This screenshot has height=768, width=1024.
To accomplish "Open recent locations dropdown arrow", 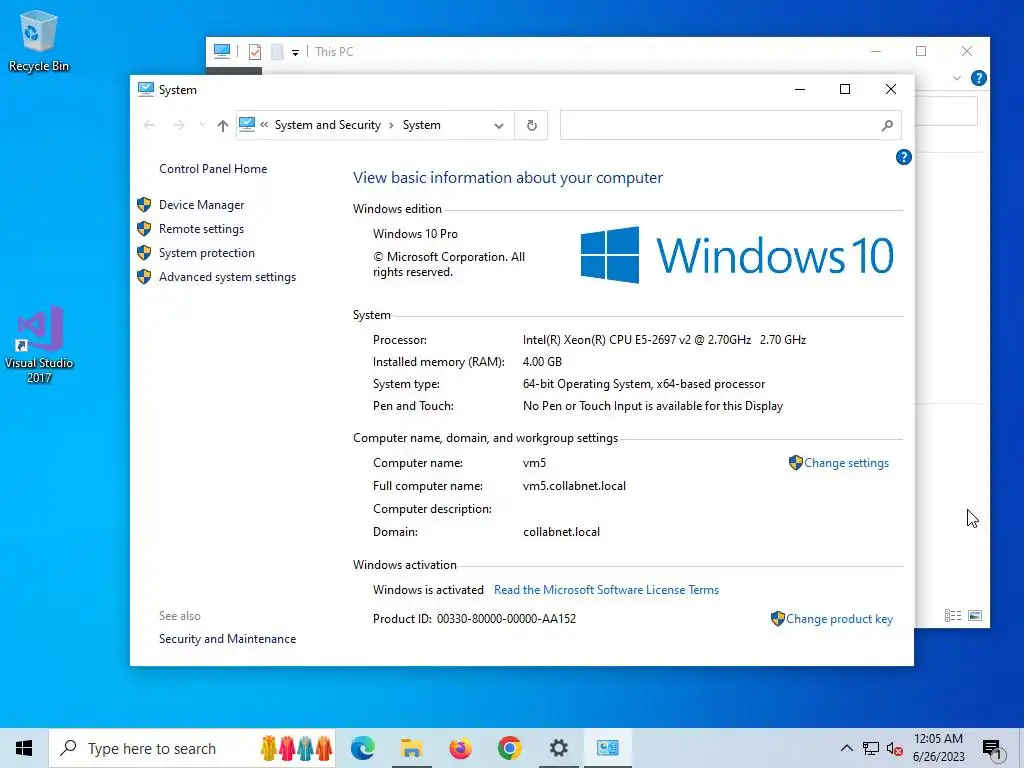I will (x=202, y=125).
